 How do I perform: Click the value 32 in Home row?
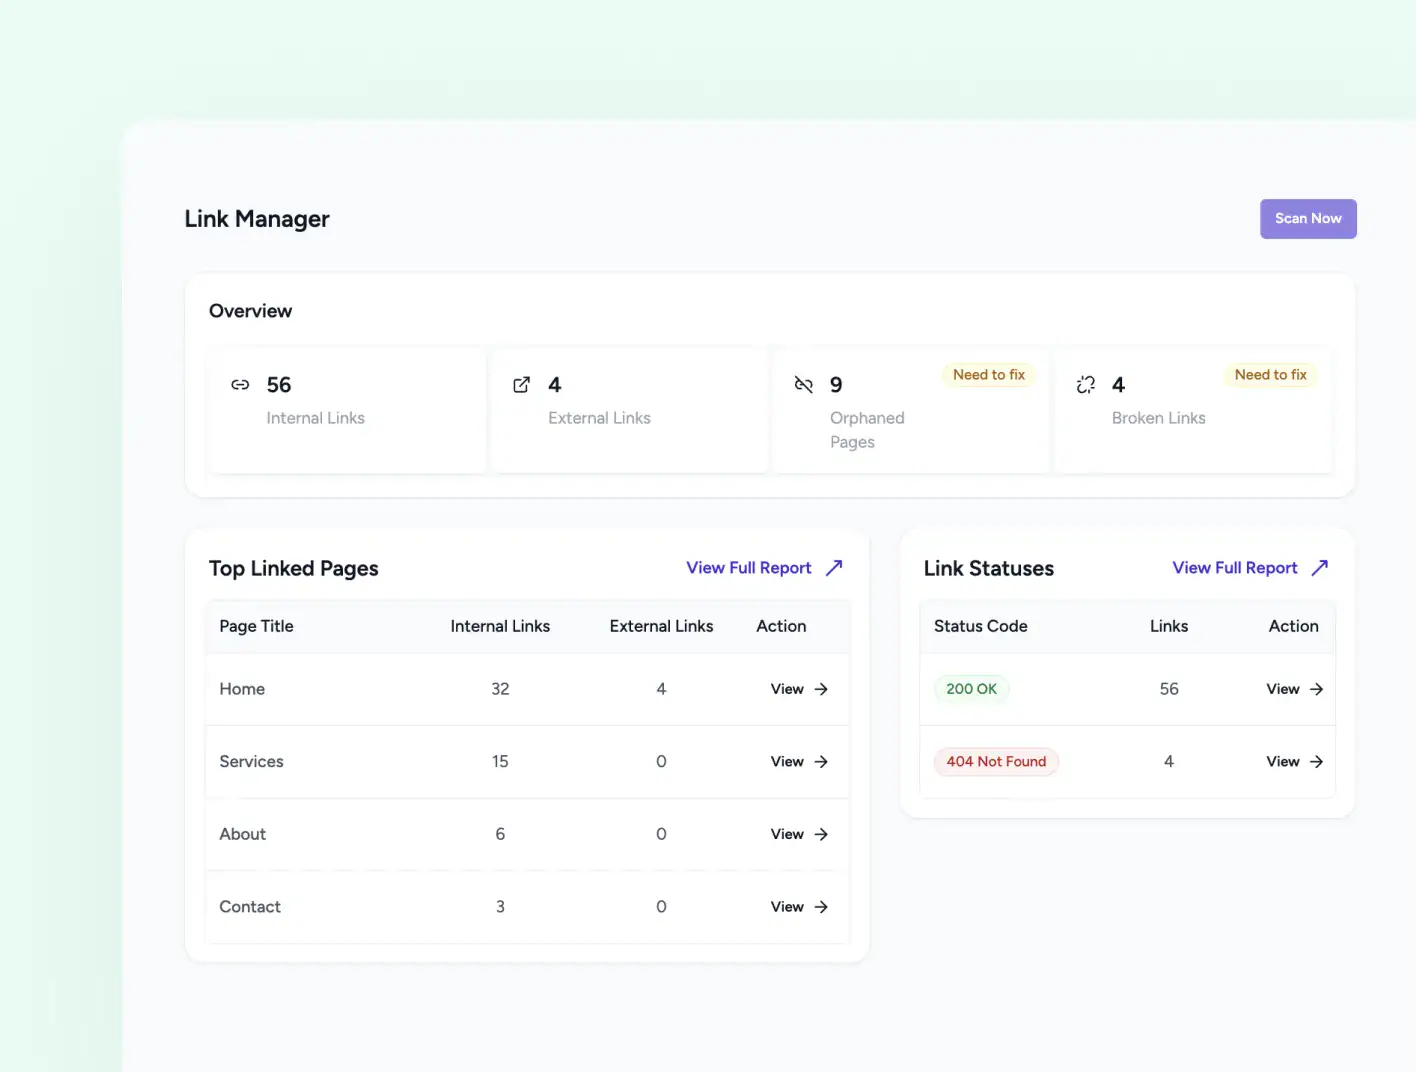(500, 689)
